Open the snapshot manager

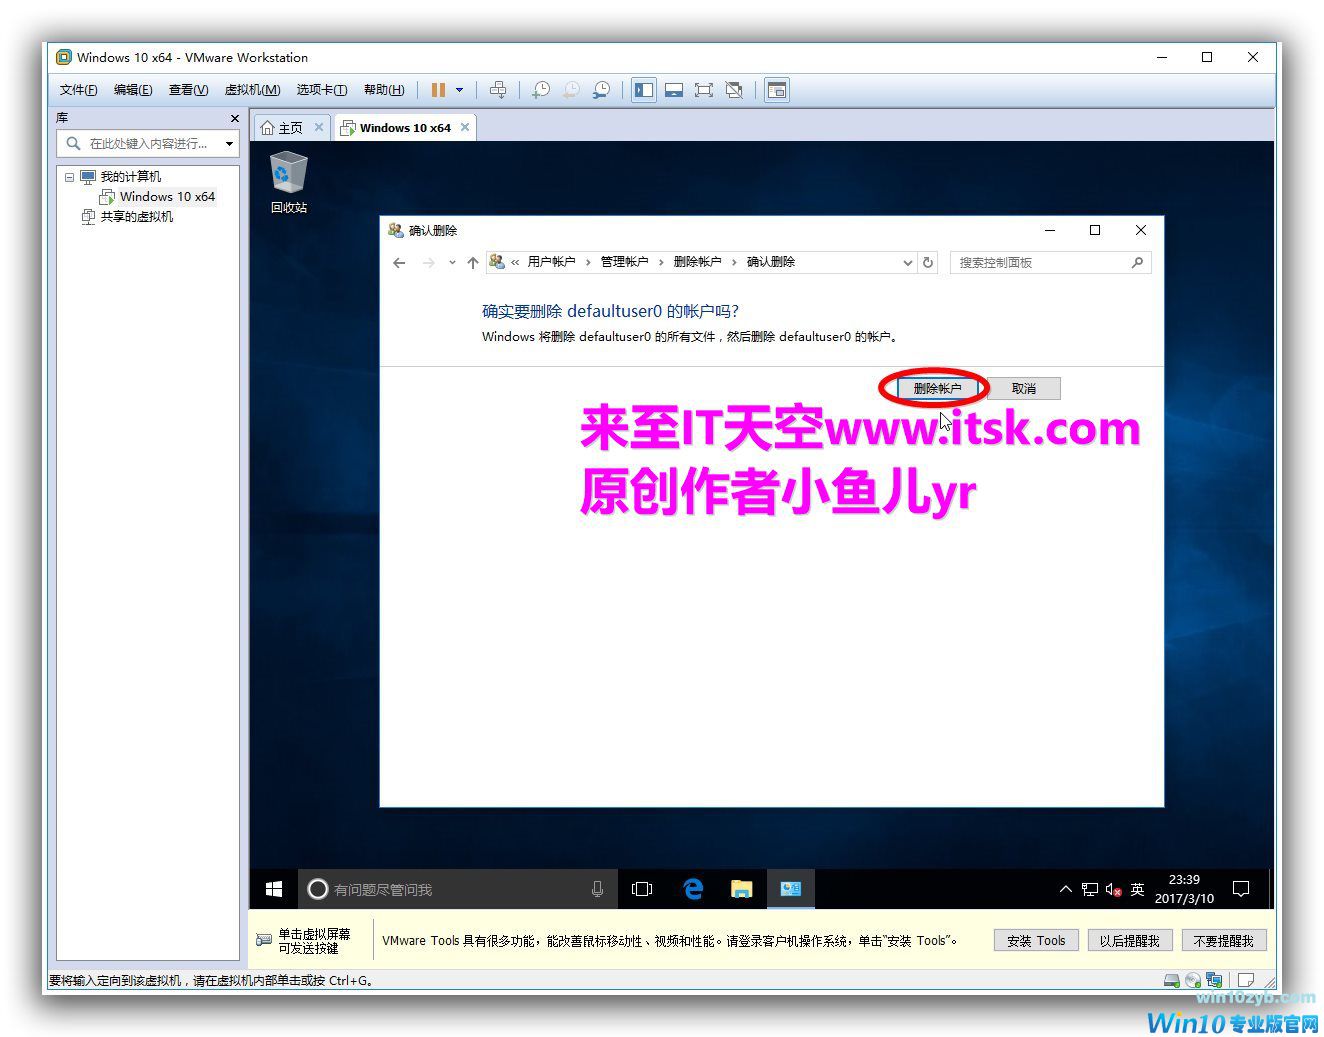point(602,90)
